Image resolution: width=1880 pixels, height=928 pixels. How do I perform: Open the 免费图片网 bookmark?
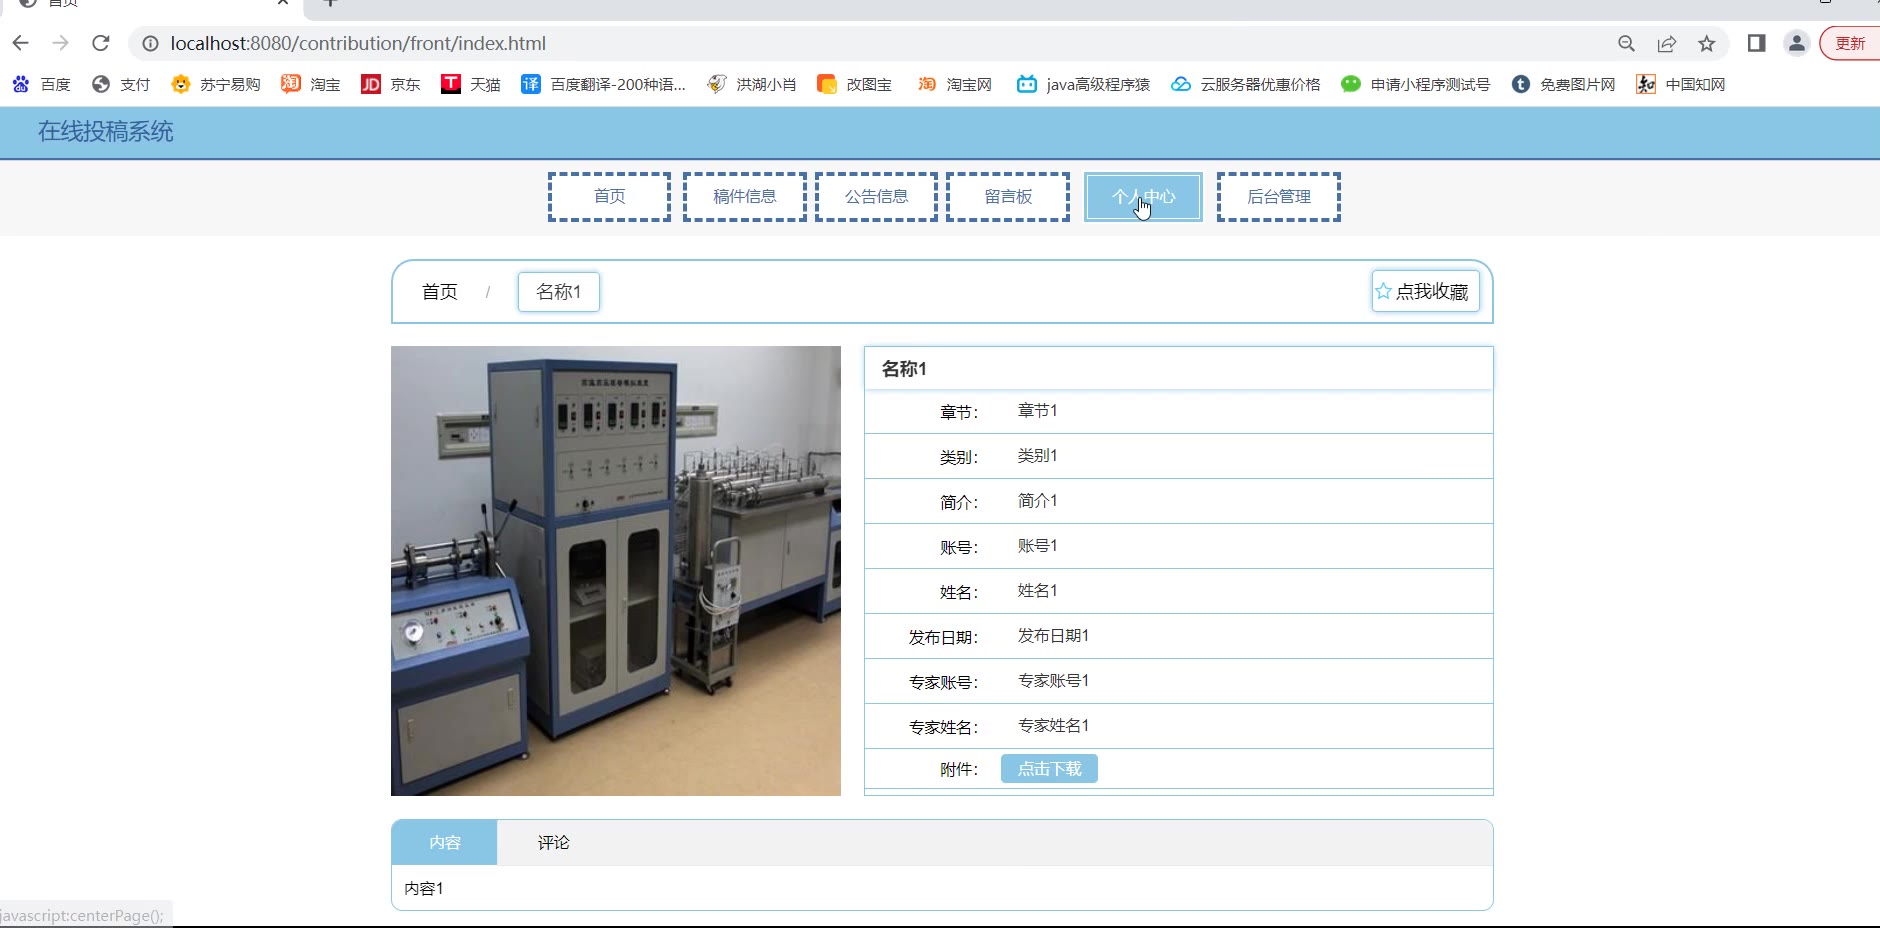tap(1564, 85)
